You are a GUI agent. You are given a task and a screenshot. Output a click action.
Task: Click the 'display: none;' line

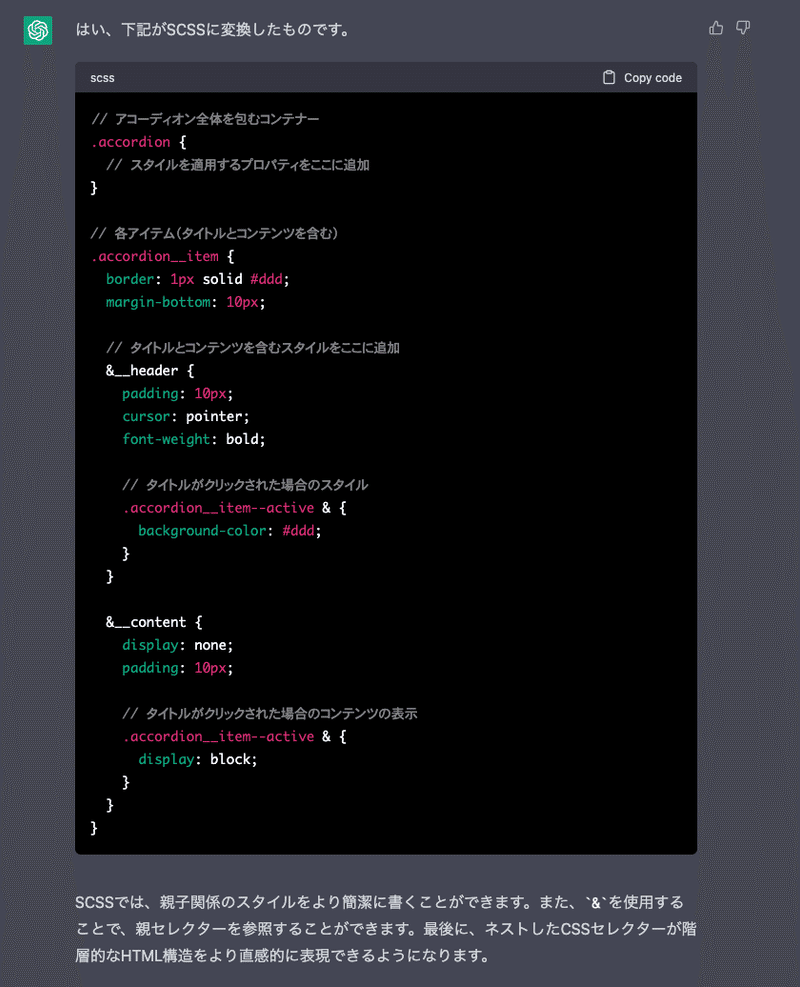[x=177, y=645]
